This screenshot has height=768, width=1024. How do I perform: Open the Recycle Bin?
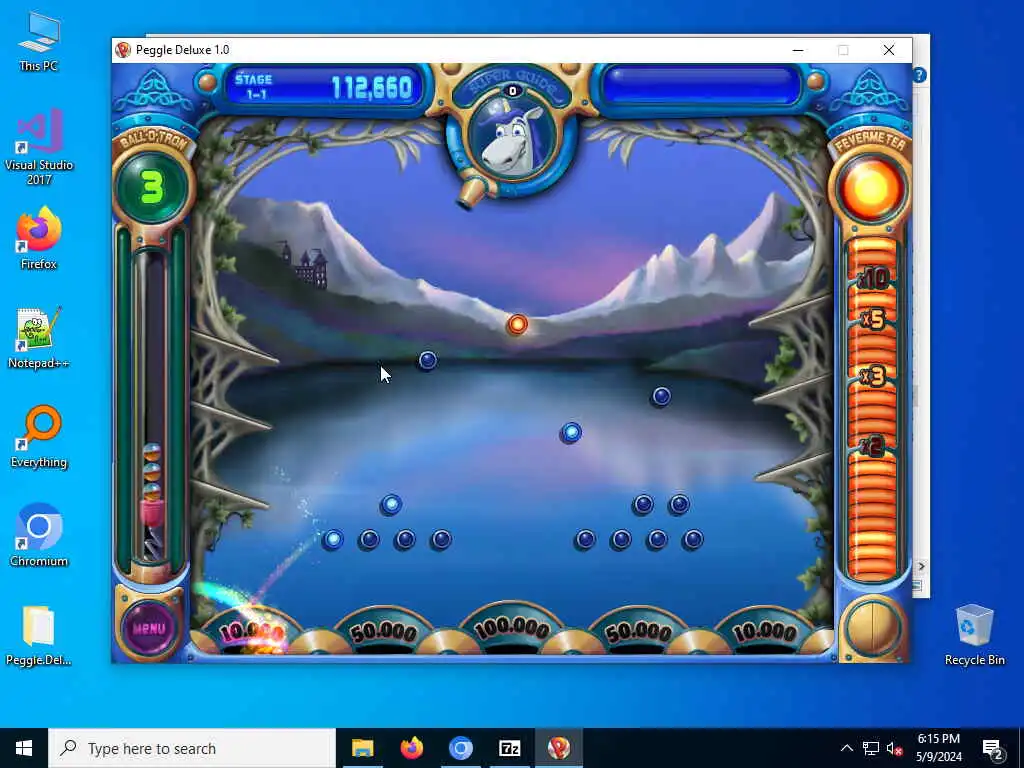[x=974, y=635]
